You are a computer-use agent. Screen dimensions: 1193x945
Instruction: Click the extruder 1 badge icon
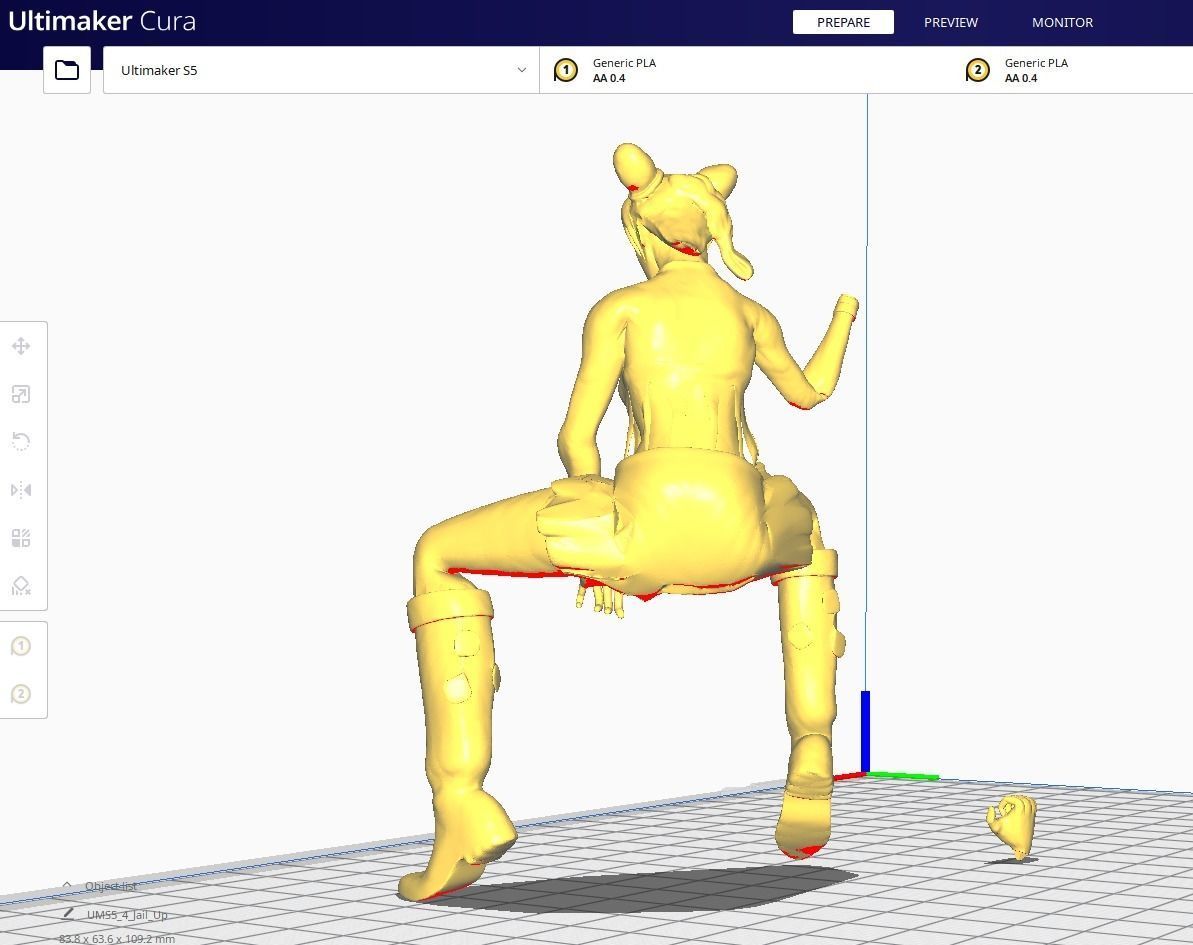pos(565,70)
